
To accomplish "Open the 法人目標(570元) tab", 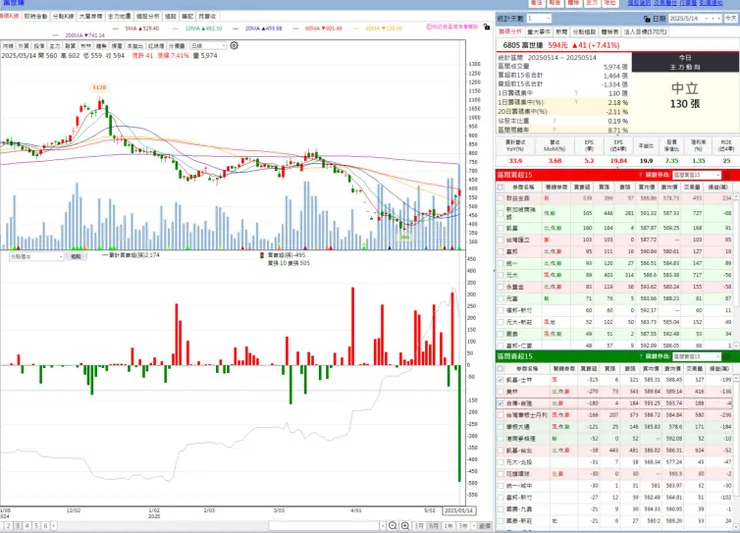I will pyautogui.click(x=645, y=32).
